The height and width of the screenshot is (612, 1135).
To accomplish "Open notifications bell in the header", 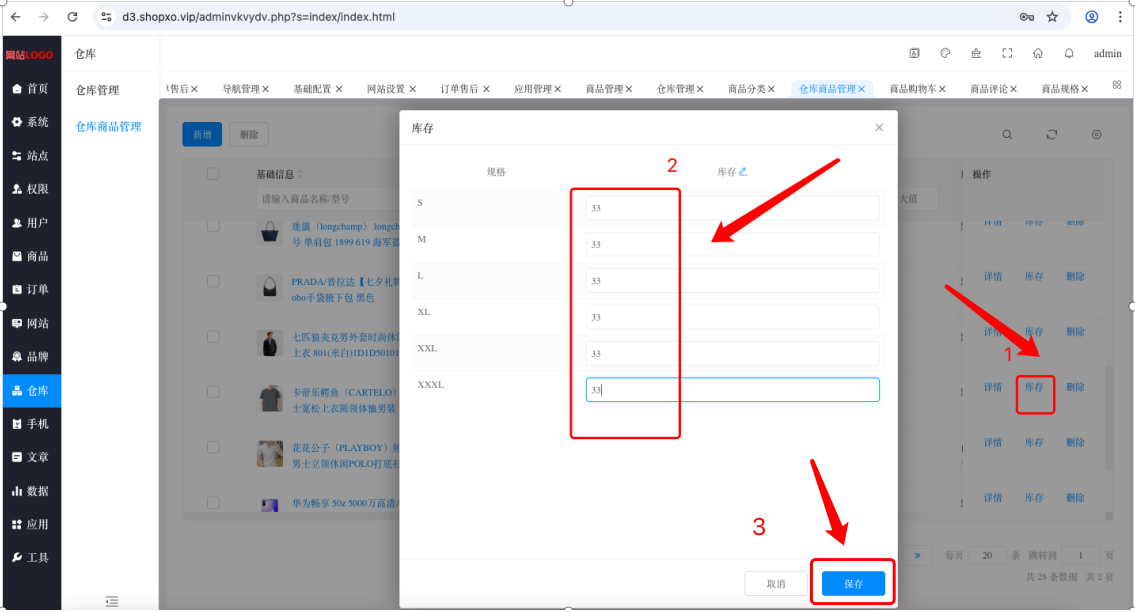I will pyautogui.click(x=1069, y=53).
